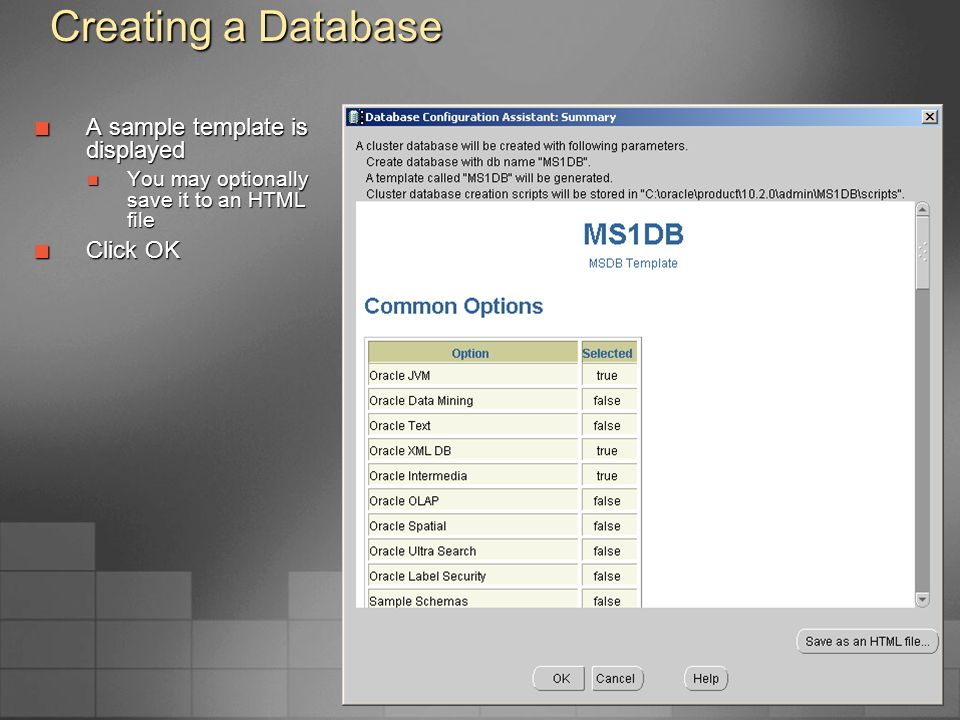This screenshot has height=720, width=960.
Task: Click Save as an HTML file button
Action: 867,641
